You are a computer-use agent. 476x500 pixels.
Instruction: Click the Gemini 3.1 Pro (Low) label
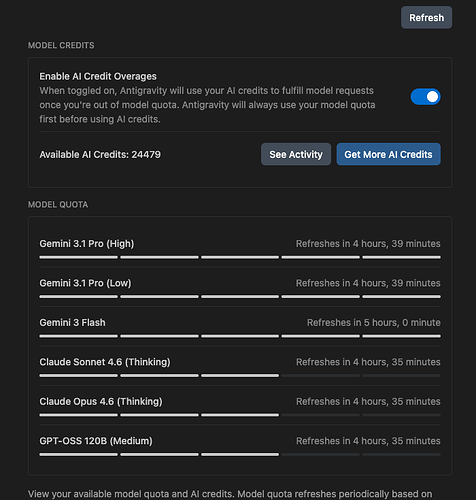(x=85, y=283)
